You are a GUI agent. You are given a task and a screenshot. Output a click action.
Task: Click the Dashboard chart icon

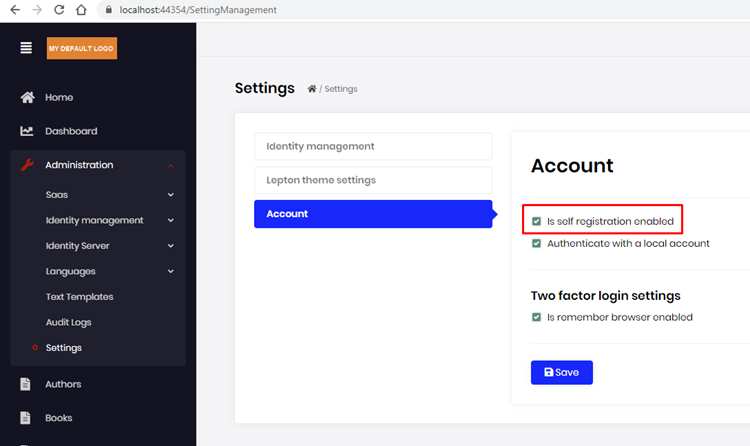click(x=28, y=131)
